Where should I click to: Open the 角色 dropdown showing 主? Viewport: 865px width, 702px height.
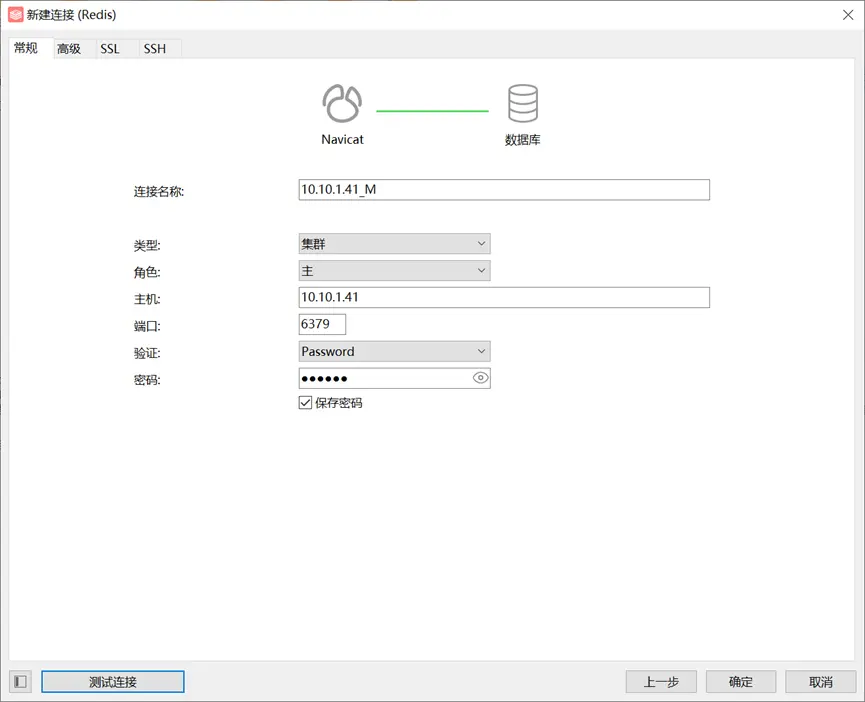pos(394,271)
